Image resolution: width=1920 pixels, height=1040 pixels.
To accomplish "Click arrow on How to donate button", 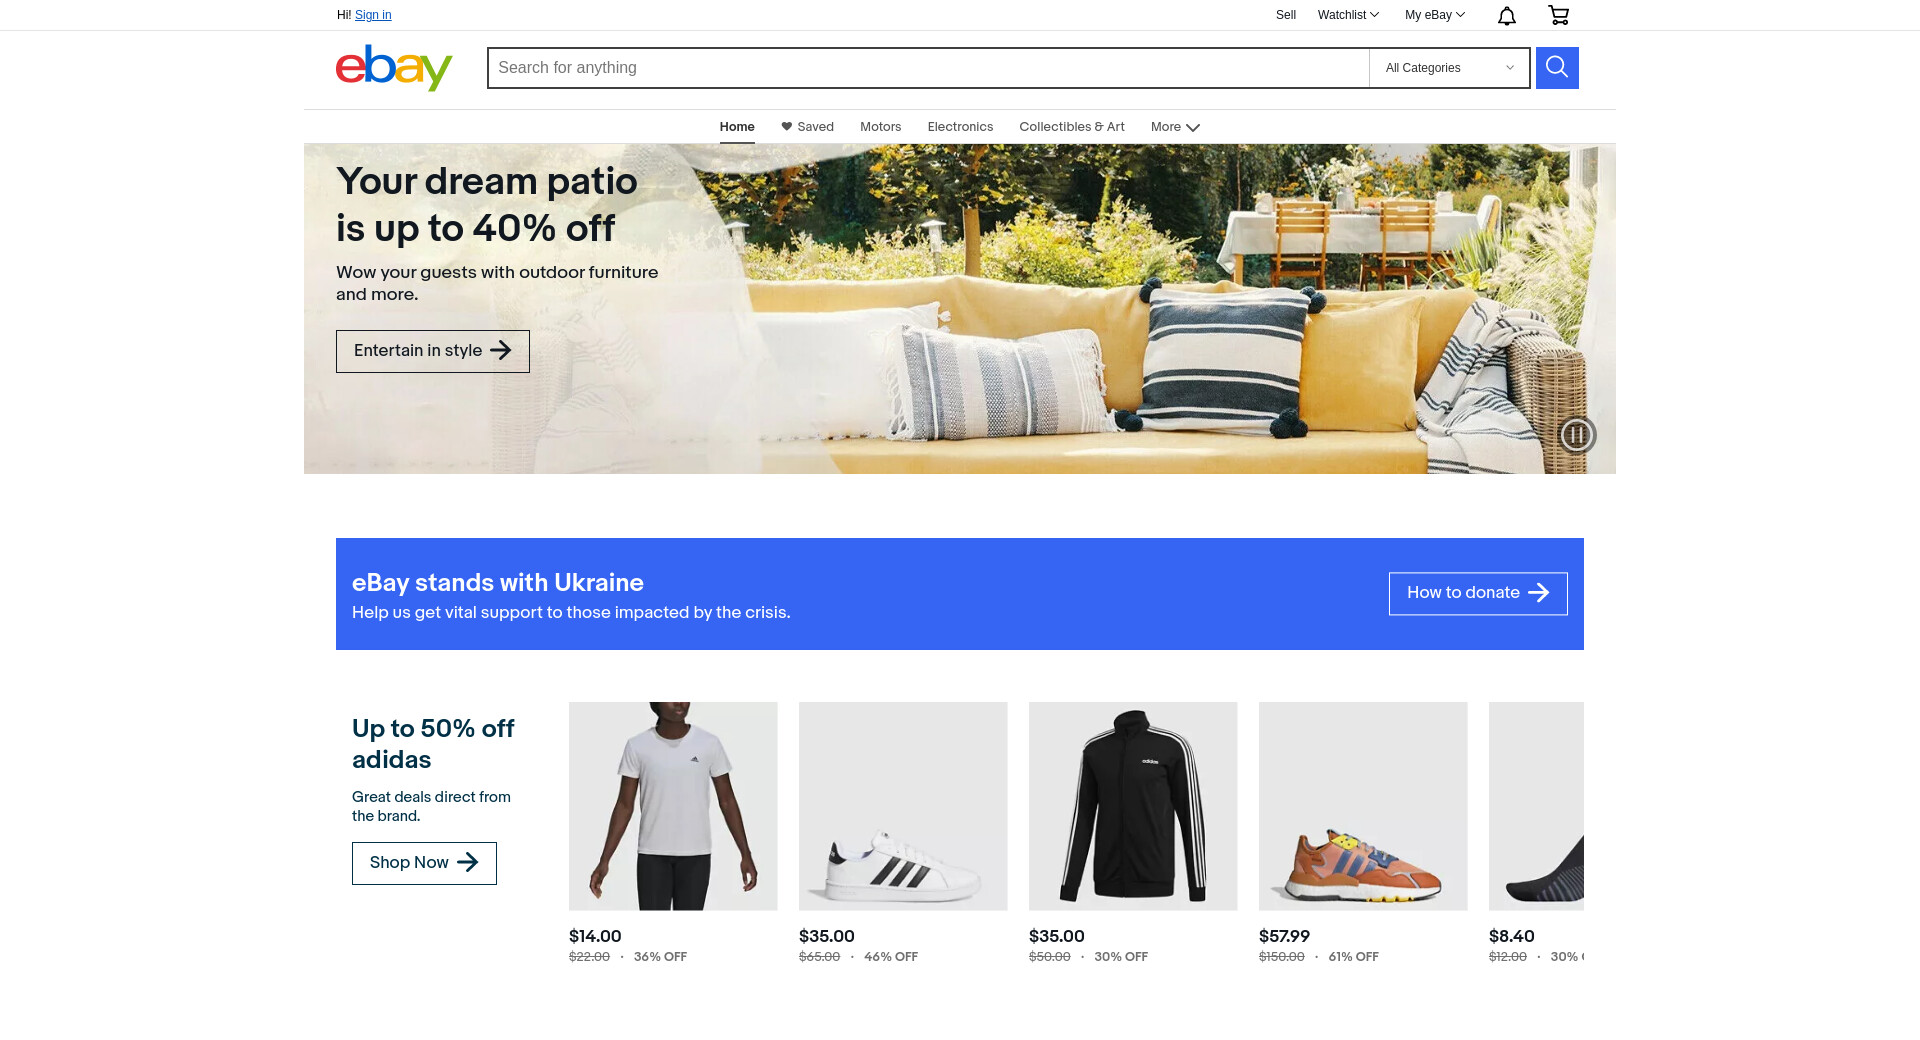I will click(x=1539, y=593).
